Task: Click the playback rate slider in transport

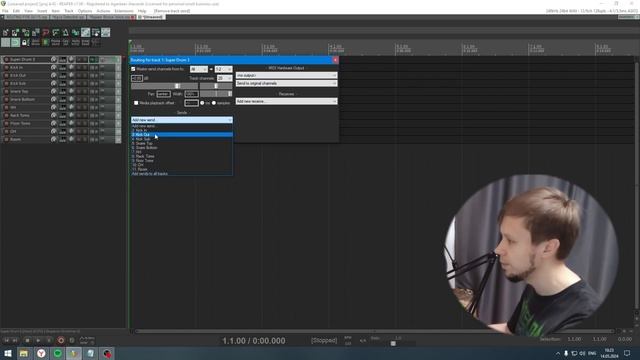Action: coord(393,344)
